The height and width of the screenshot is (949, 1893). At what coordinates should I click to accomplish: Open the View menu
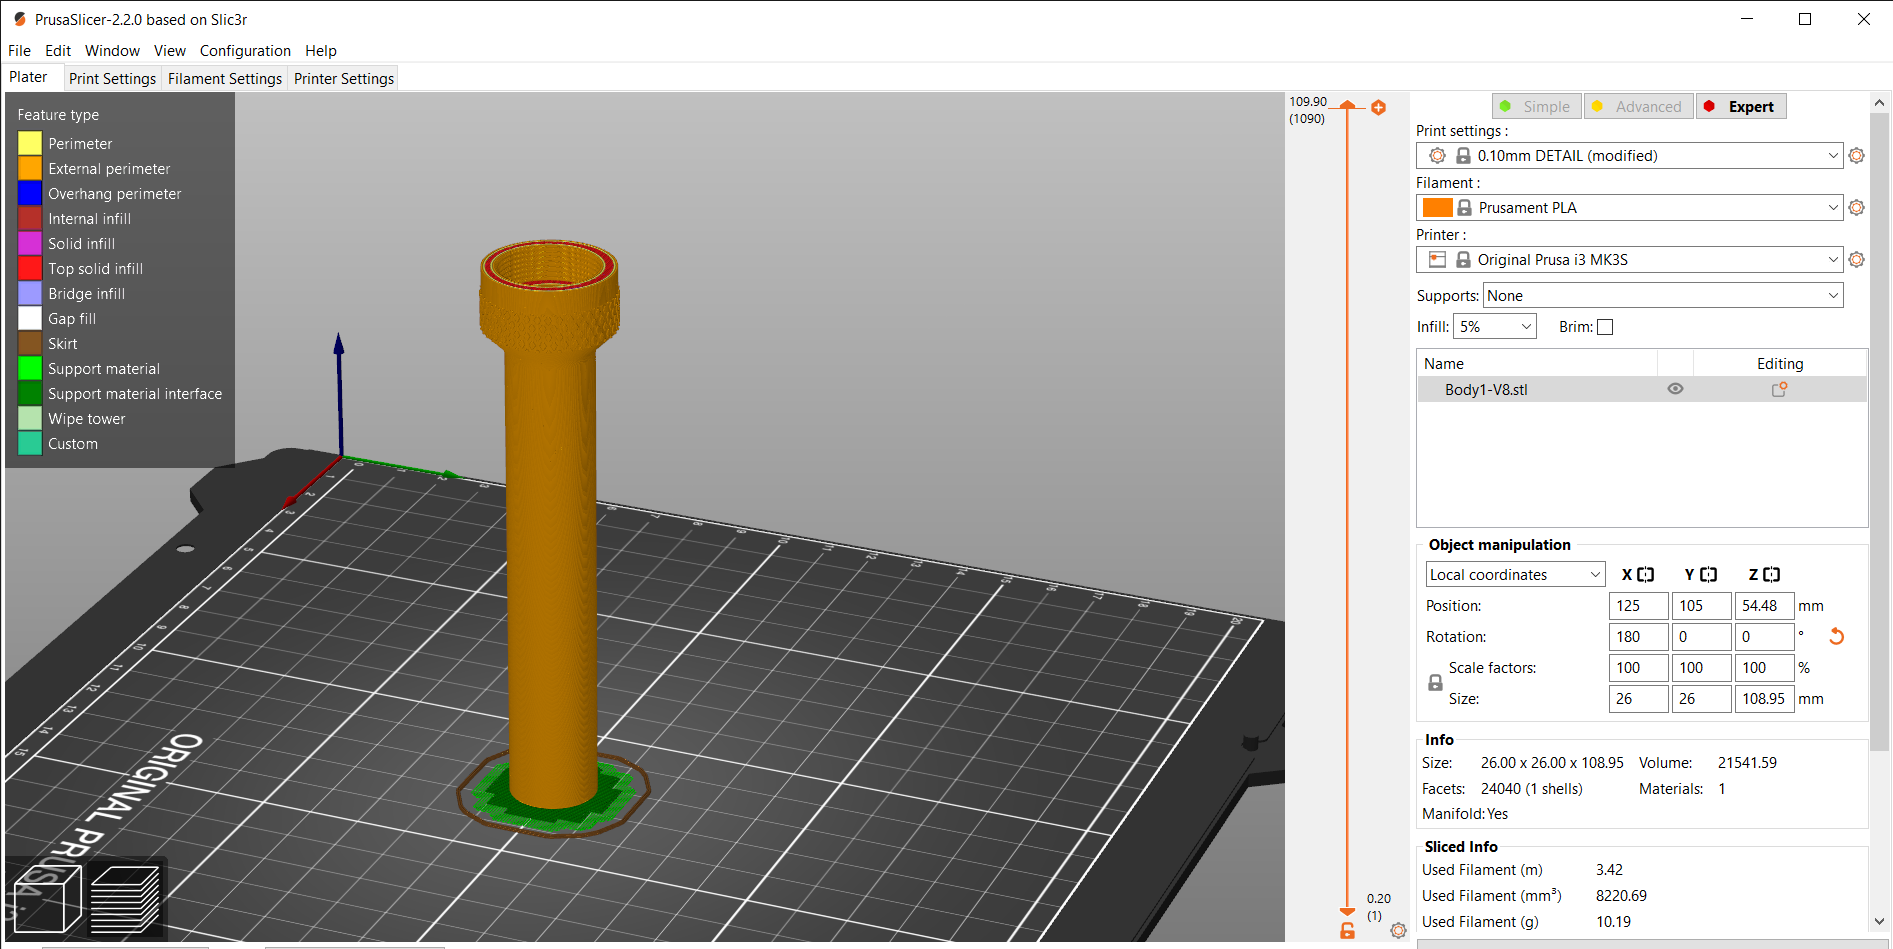click(170, 51)
